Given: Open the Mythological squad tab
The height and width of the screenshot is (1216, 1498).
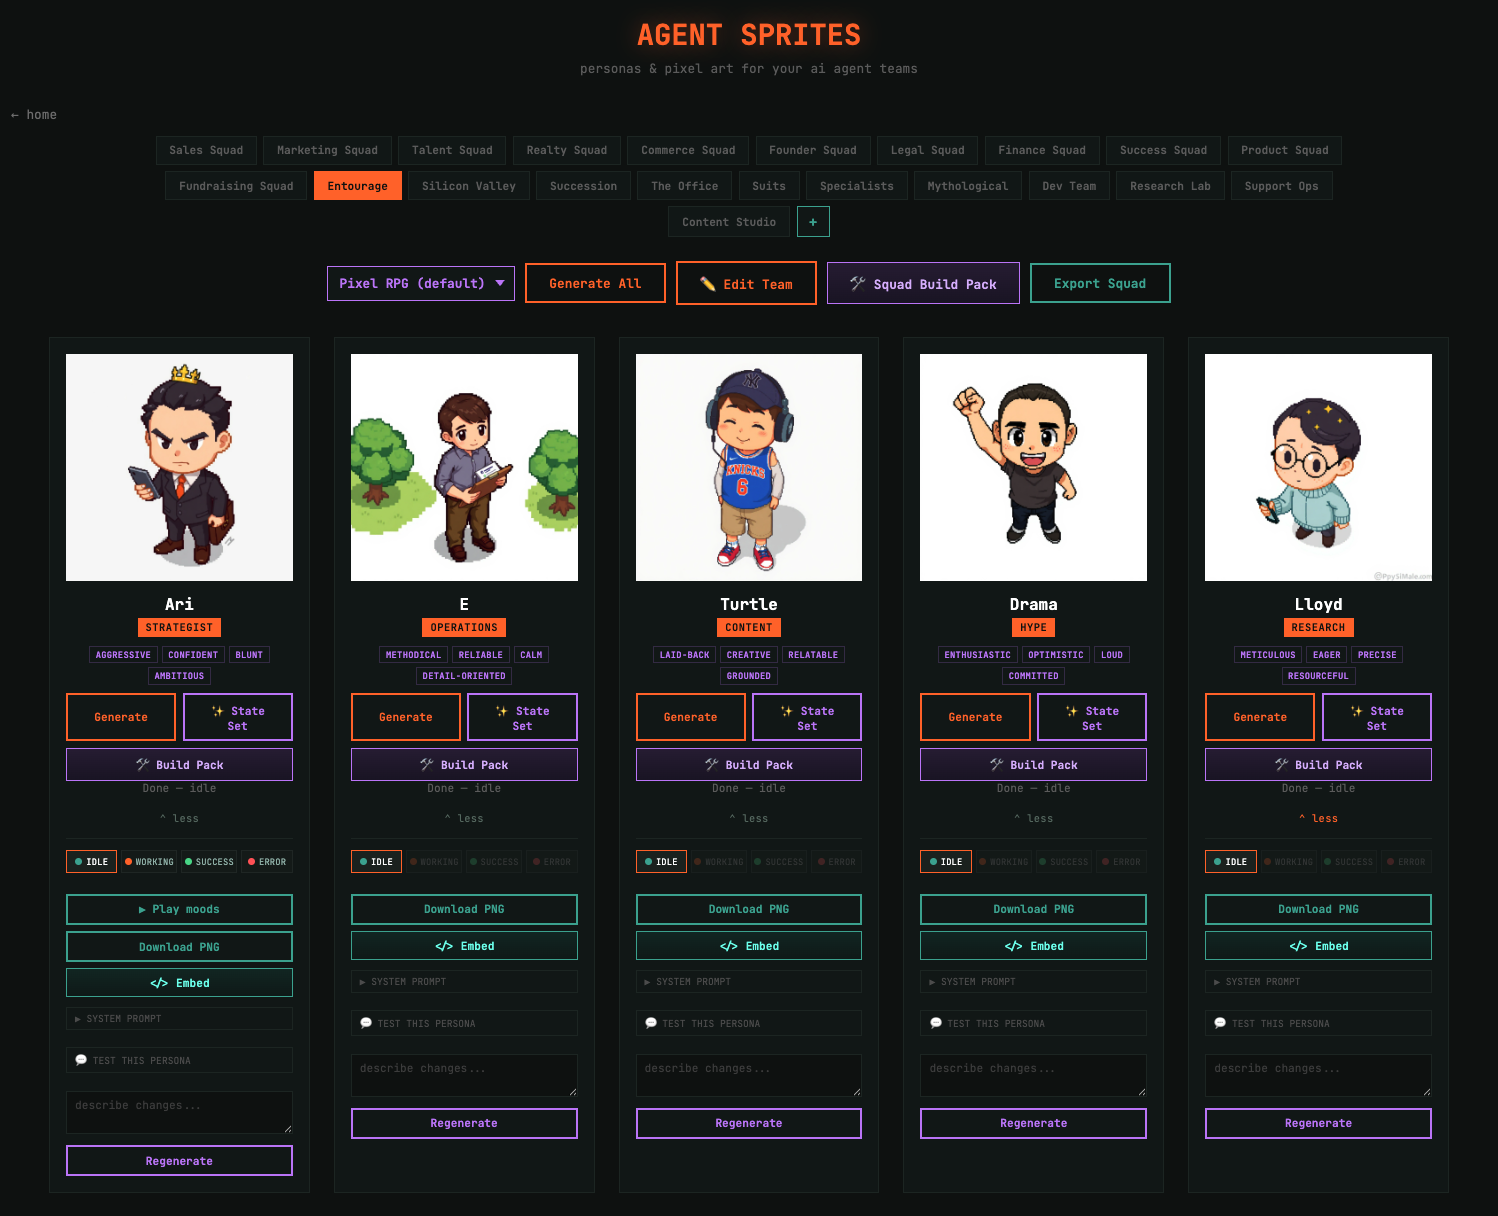Looking at the screenshot, I should (x=968, y=186).
